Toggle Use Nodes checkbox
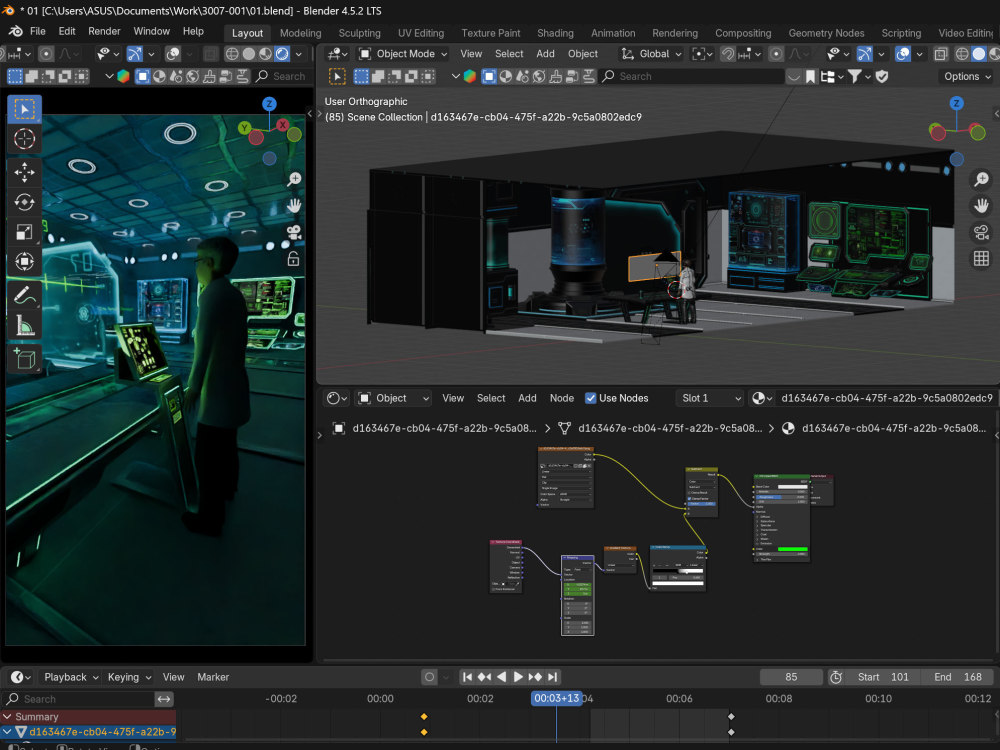The image size is (1000, 750). tap(591, 398)
